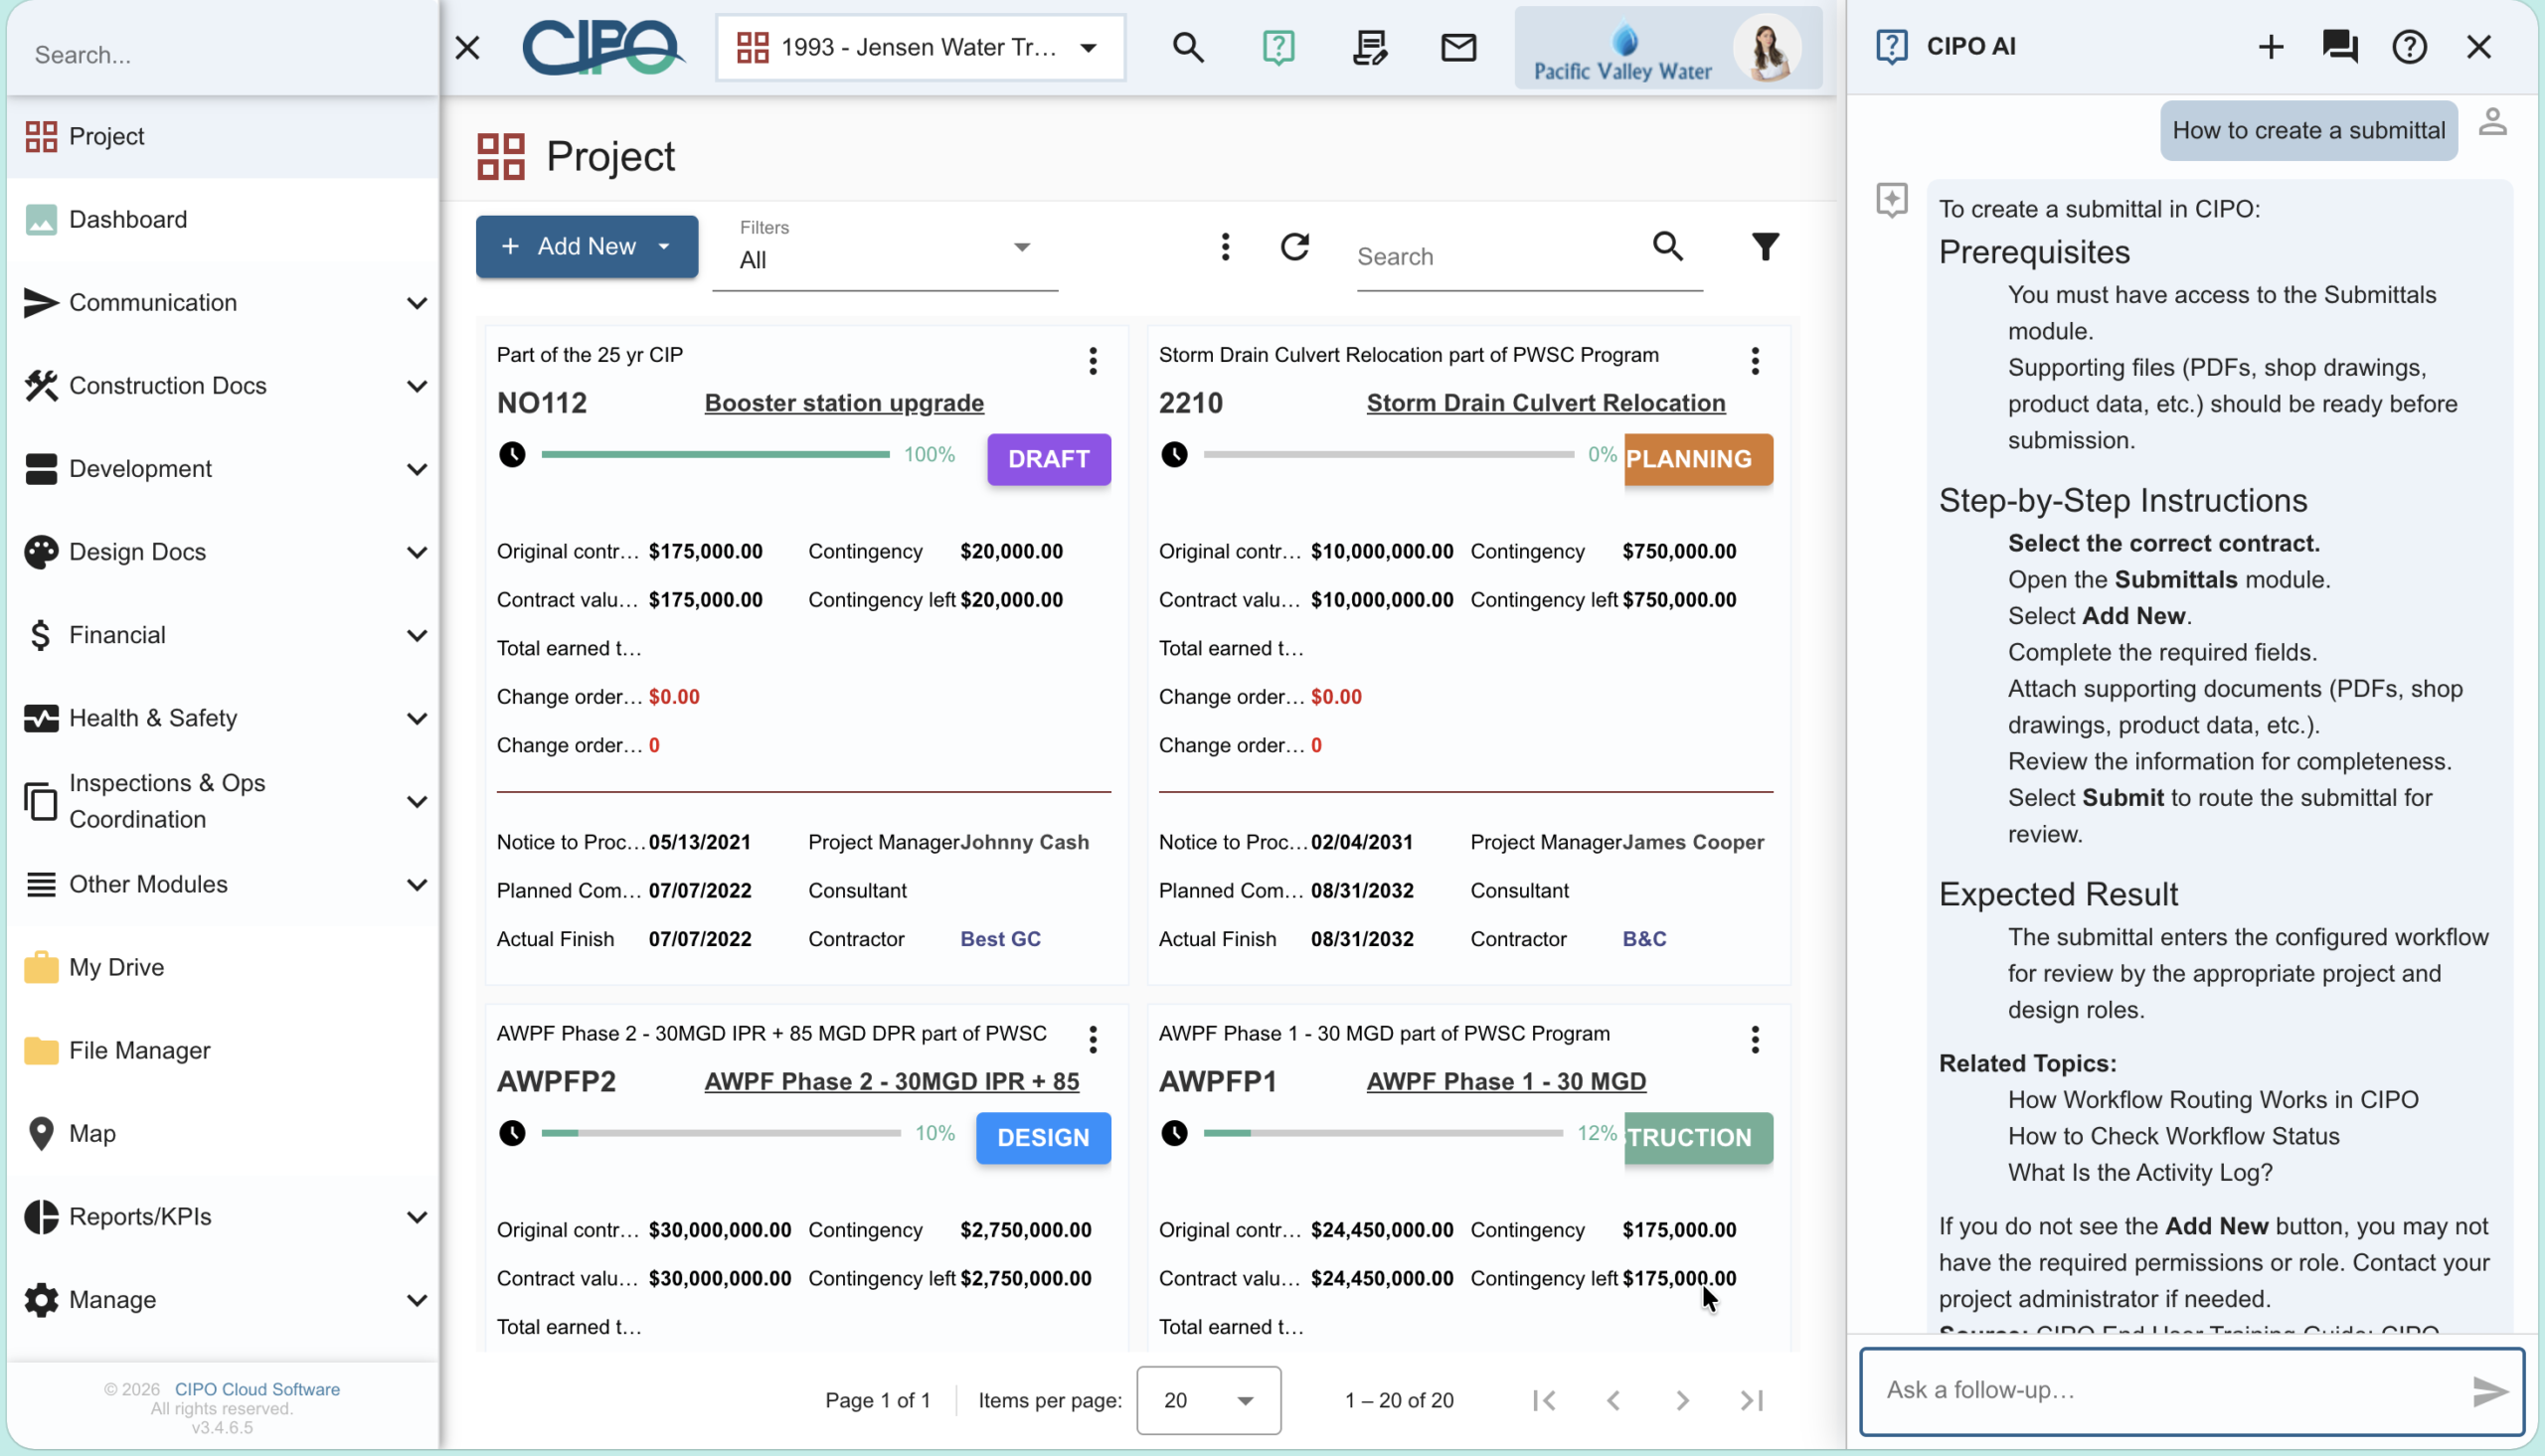
Task: Go to the next page
Action: tap(1682, 1401)
